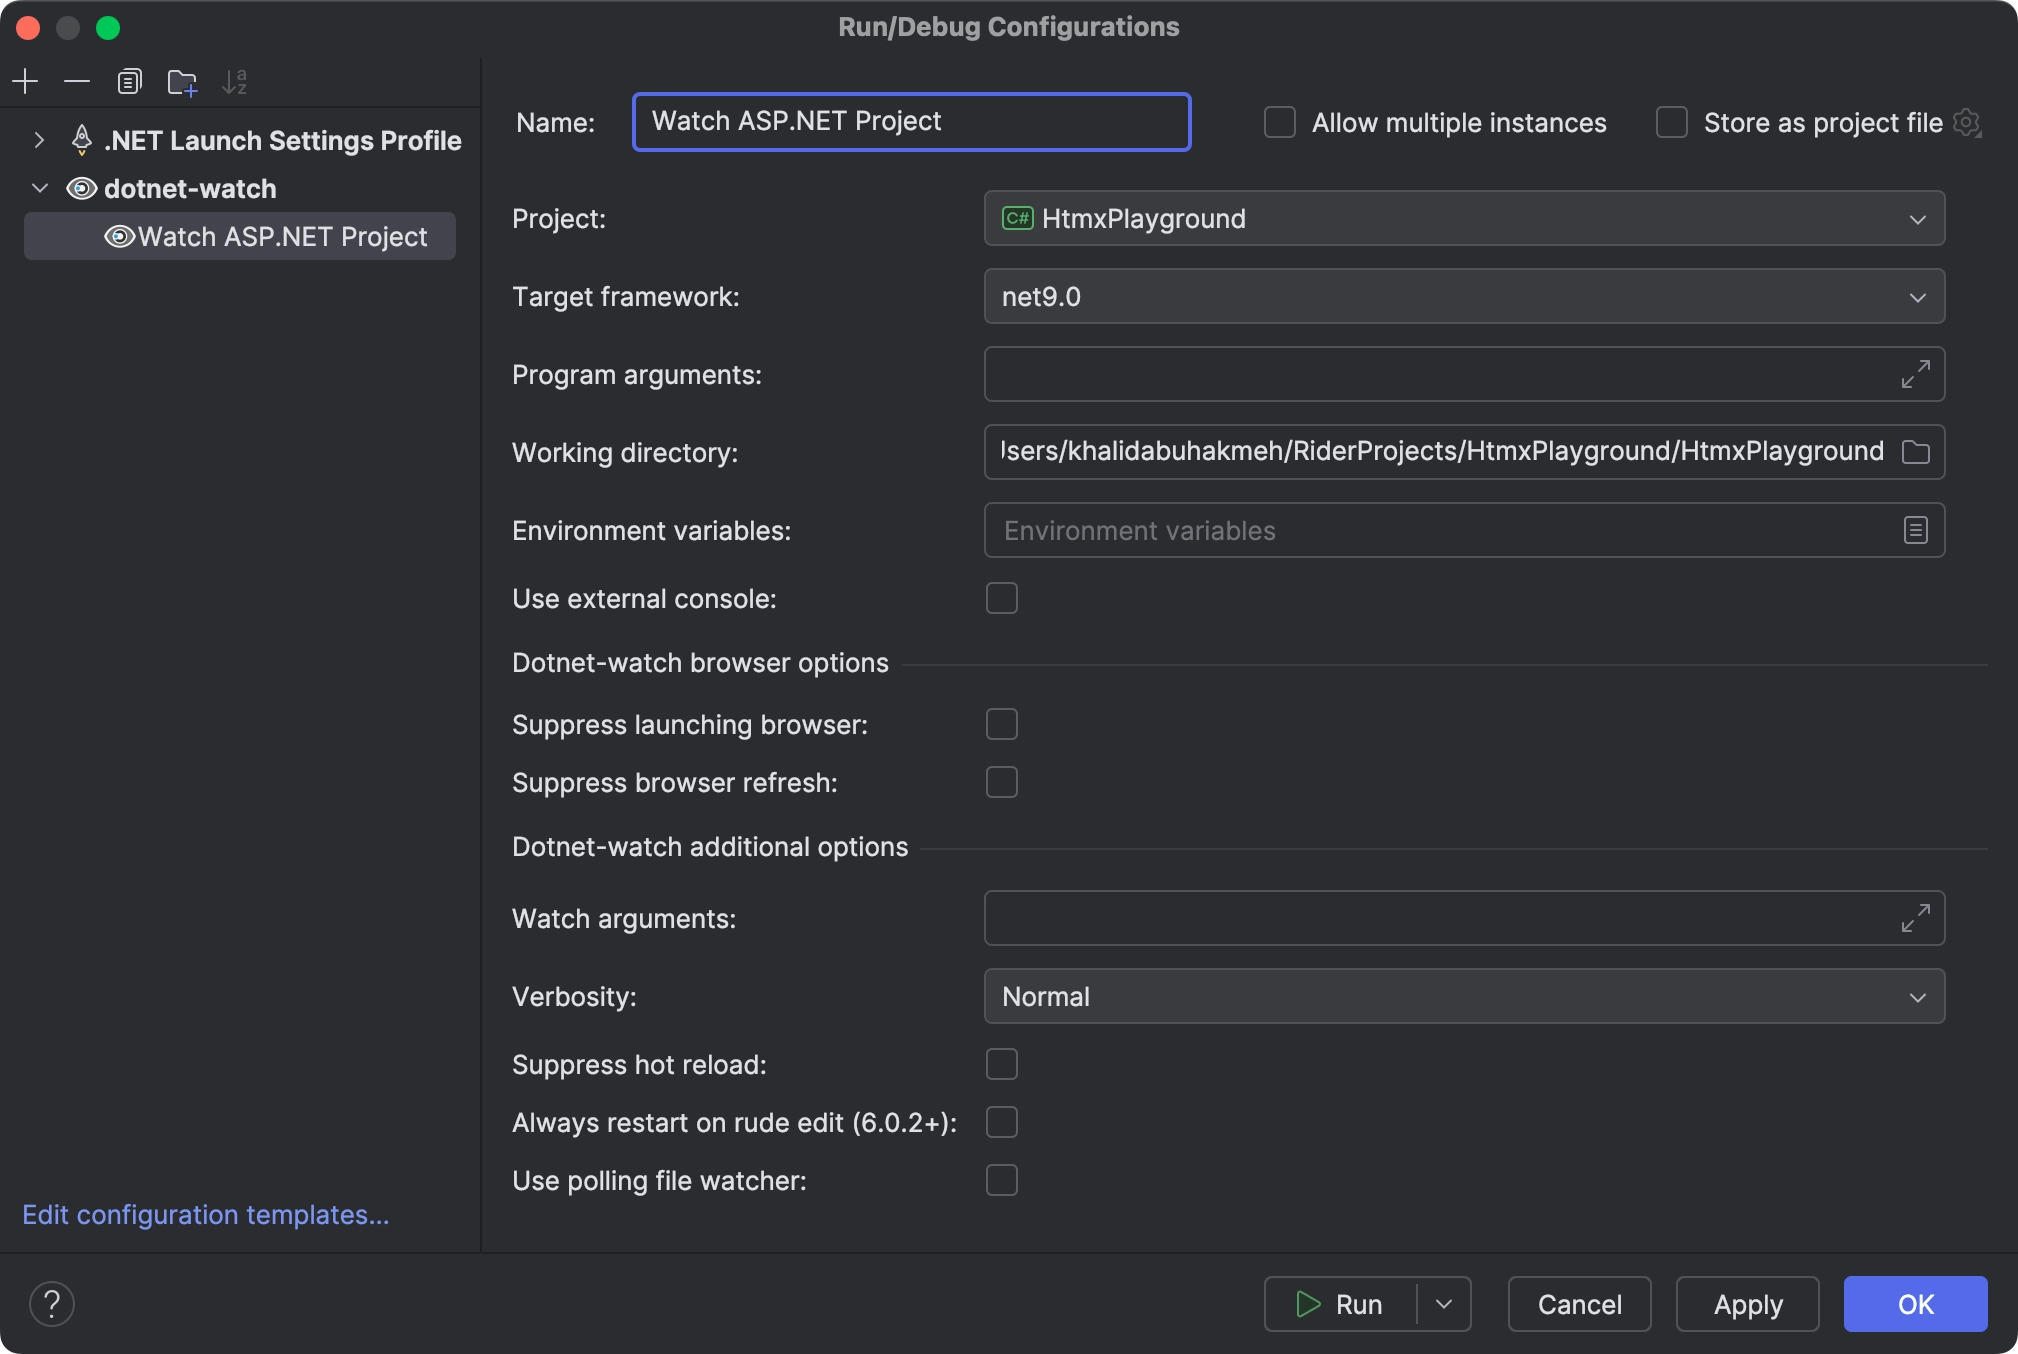Screen dimensions: 2018x1354
Task: Enable Allow multiple instances
Action: point(1280,122)
